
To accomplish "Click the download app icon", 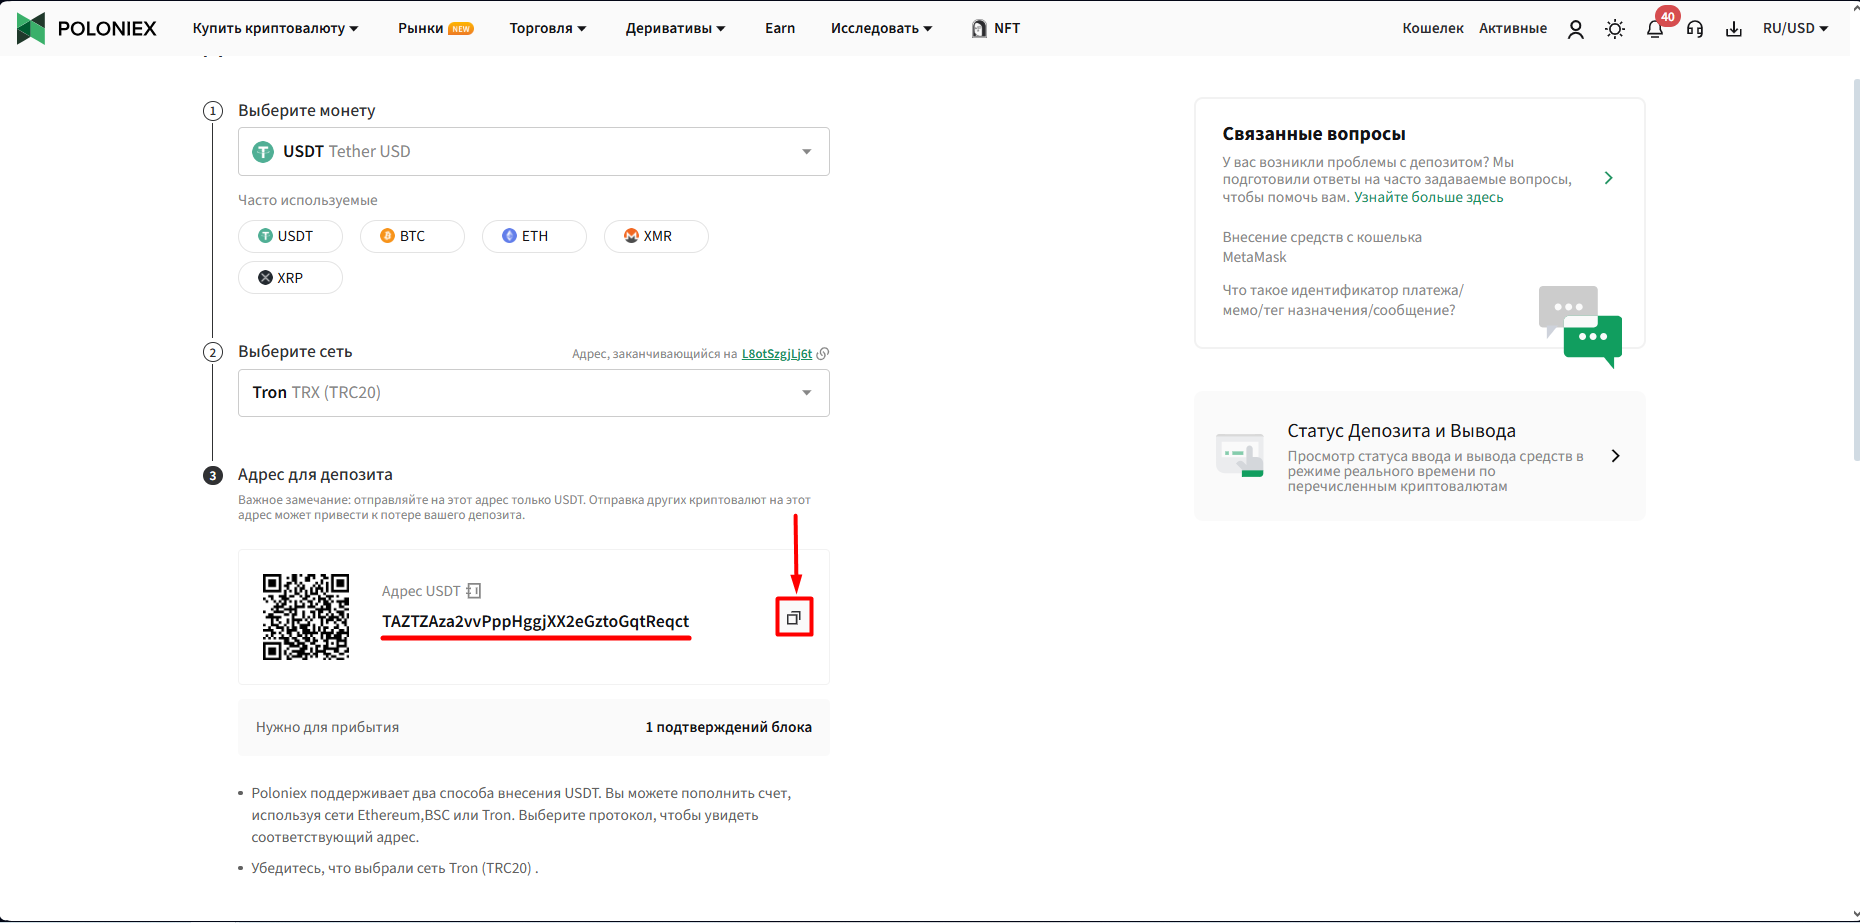I will click(1734, 29).
